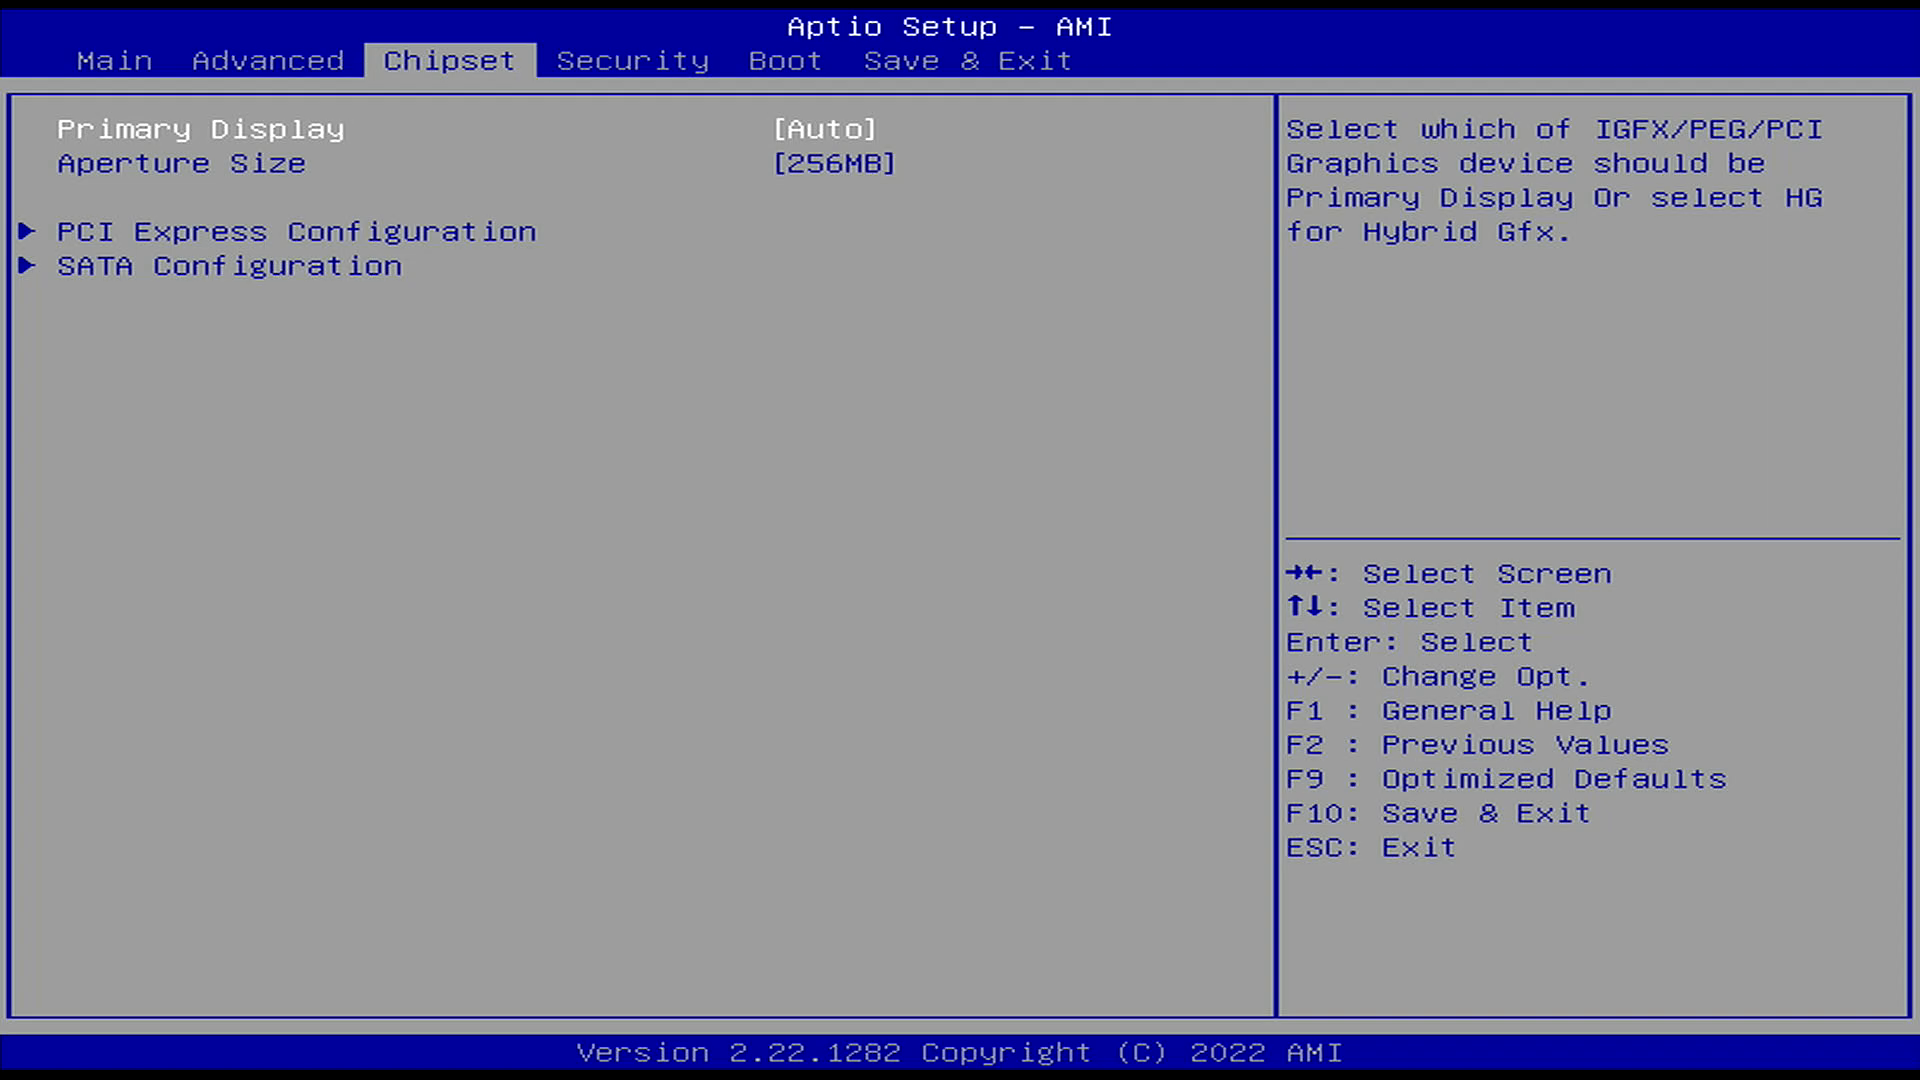Go to the Security tab
The width and height of the screenshot is (1920, 1080).
633,61
